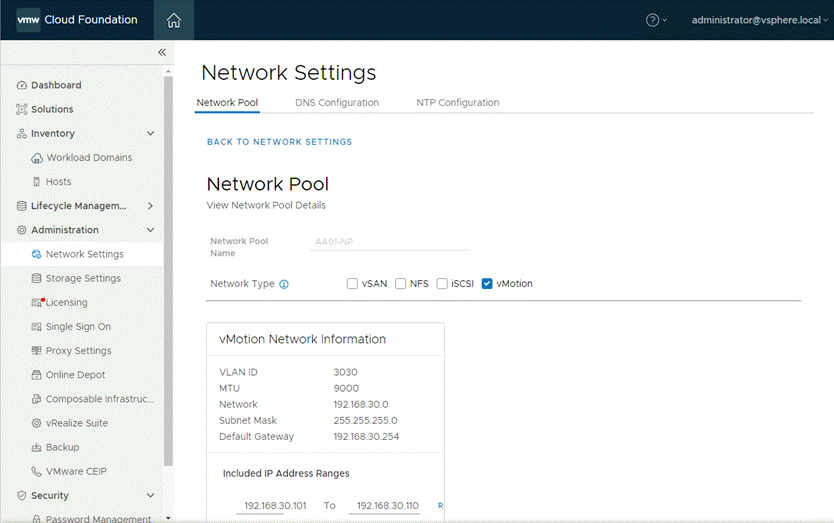
Task: Check the iSCSI network type checkbox
Action: click(441, 284)
